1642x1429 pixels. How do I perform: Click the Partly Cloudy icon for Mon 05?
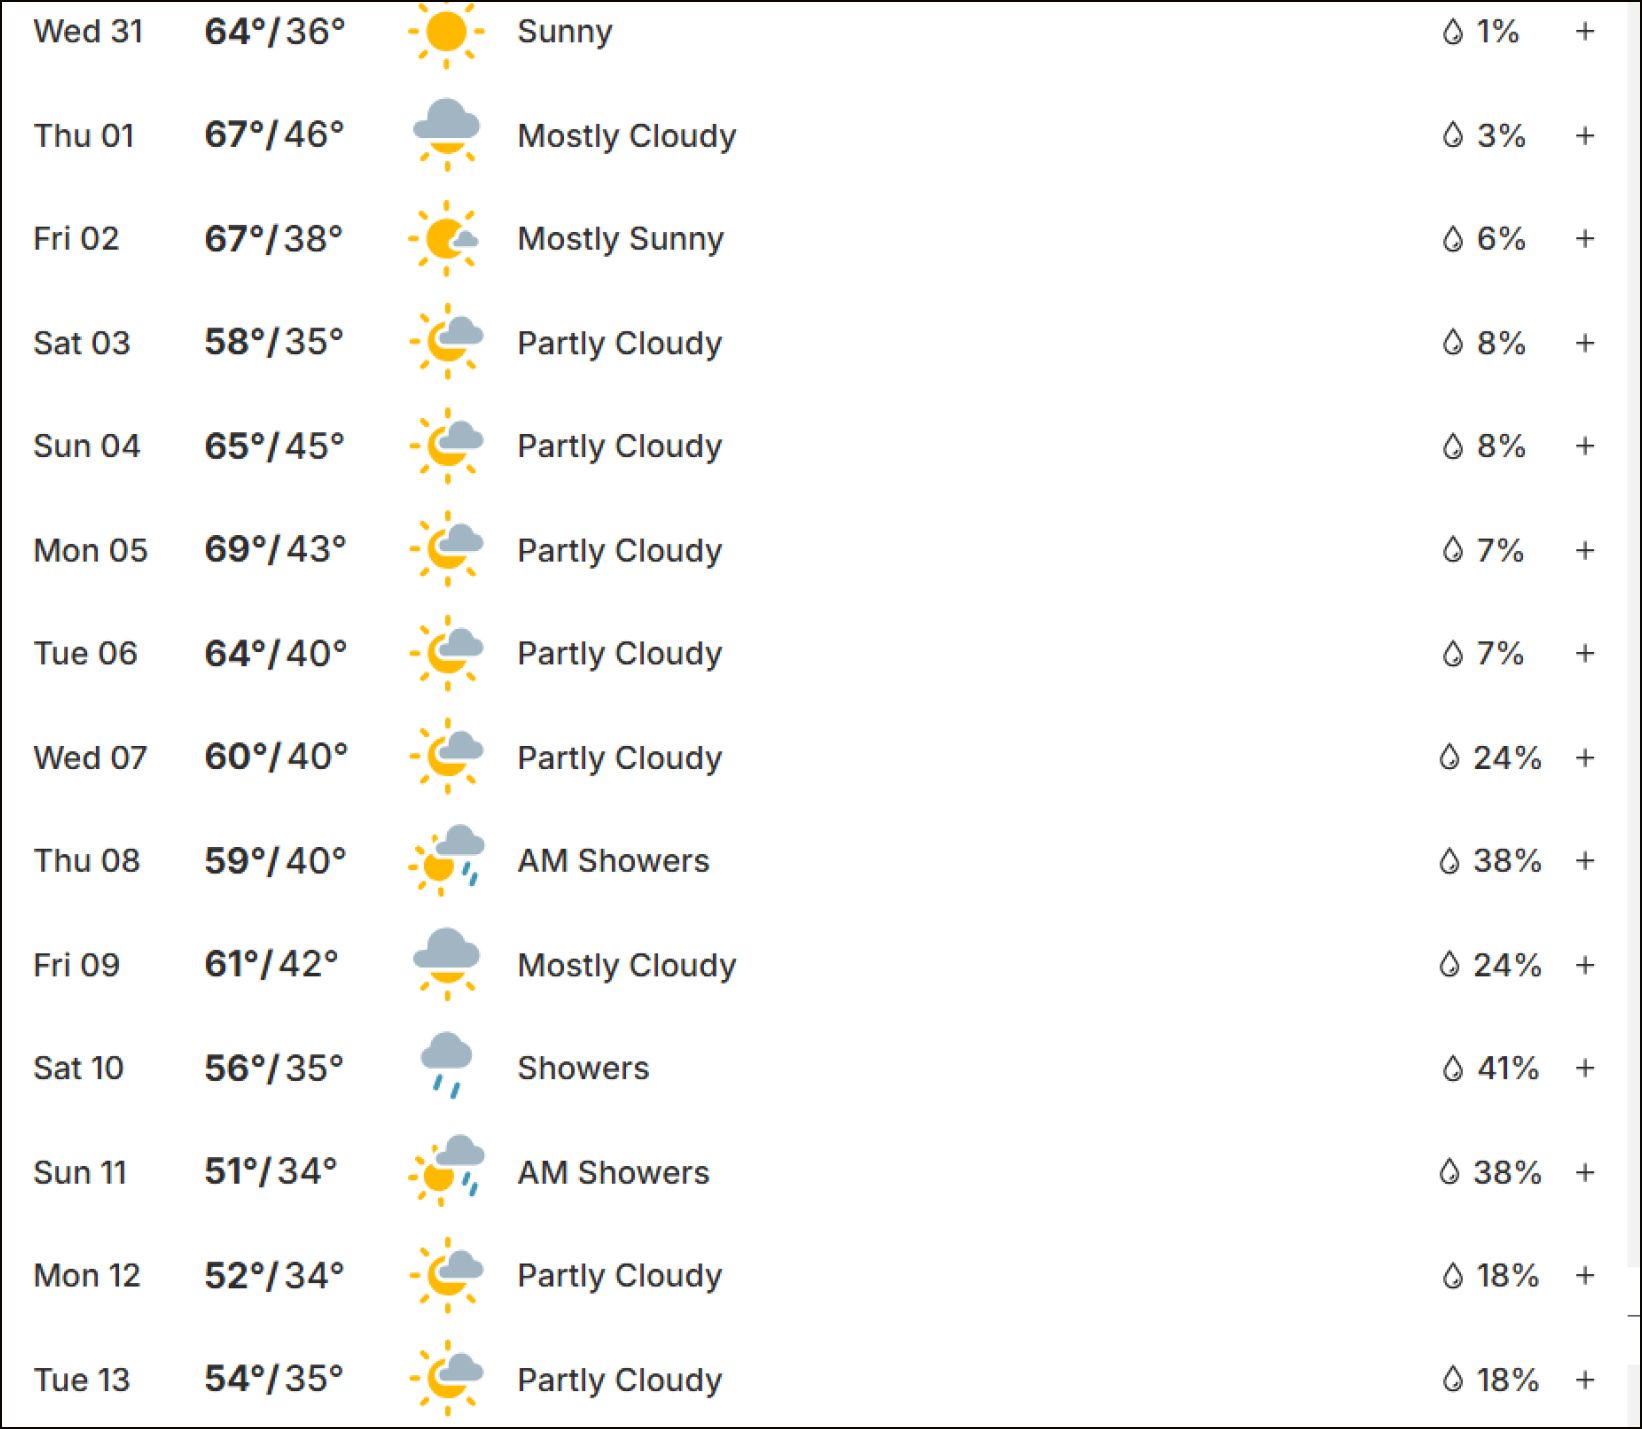446,549
